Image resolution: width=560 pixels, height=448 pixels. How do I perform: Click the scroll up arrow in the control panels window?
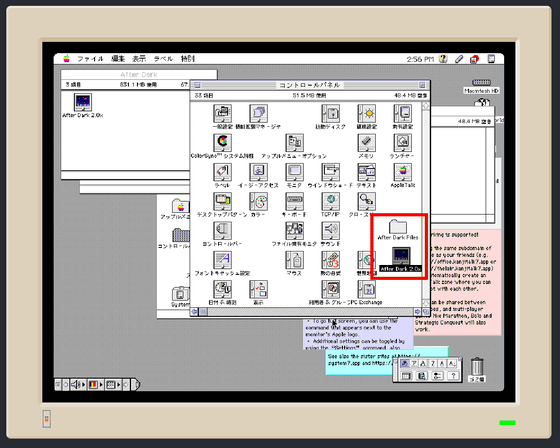(x=426, y=106)
